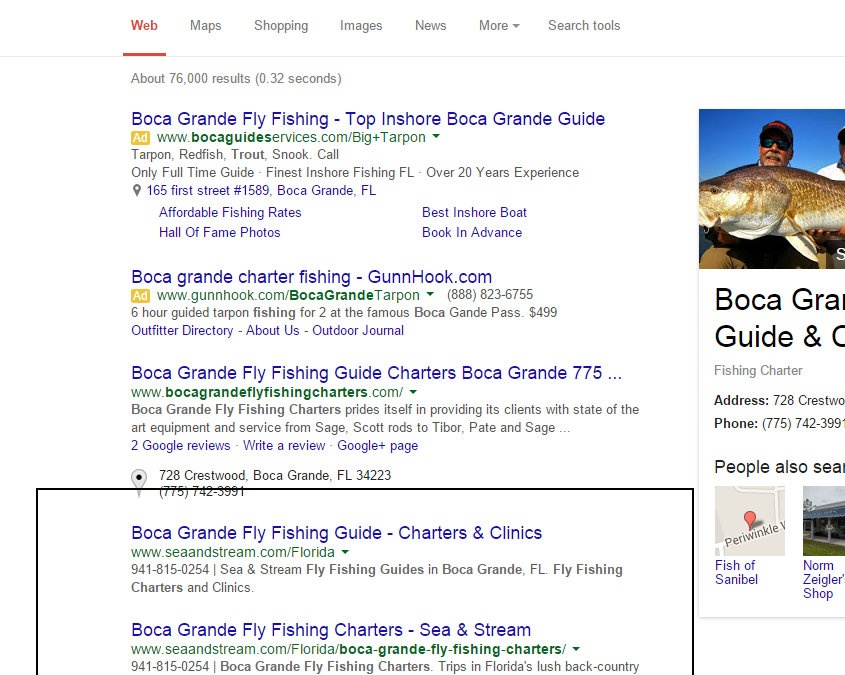
Task: Click the Norm Zeigler's Shop photo thumbnail
Action: [824, 520]
